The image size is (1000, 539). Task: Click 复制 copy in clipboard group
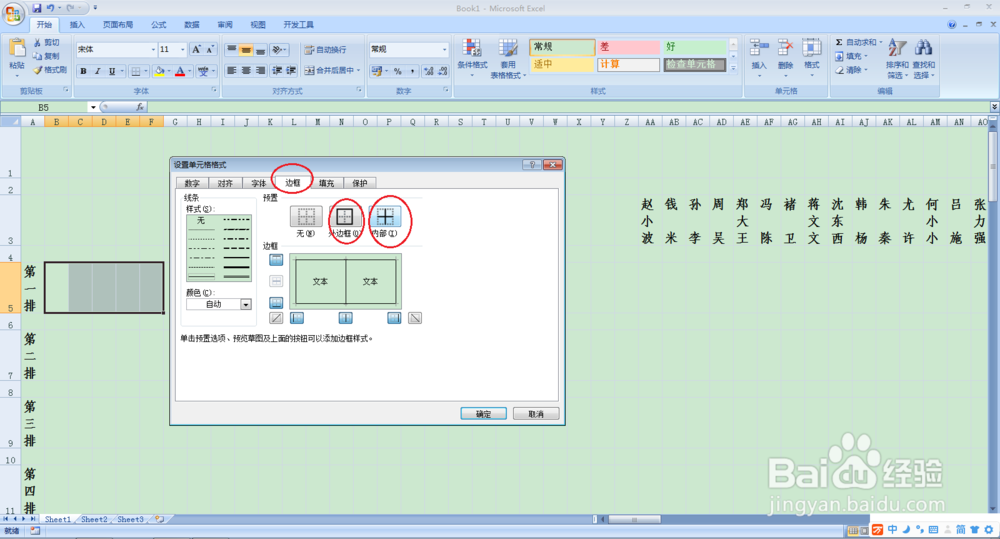point(47,56)
